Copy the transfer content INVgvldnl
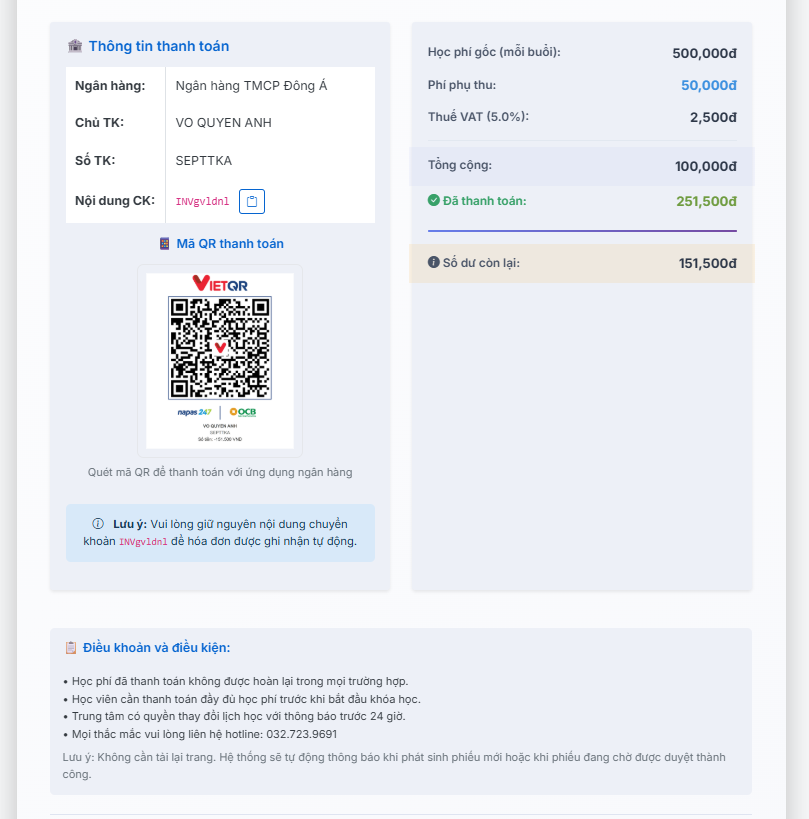809x819 pixels. tap(252, 201)
